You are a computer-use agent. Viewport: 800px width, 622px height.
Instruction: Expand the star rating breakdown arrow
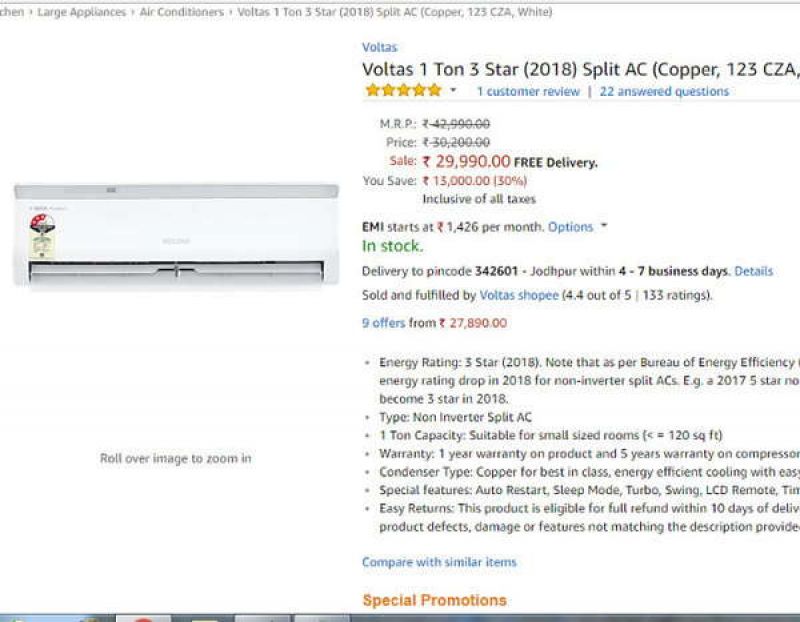453,91
